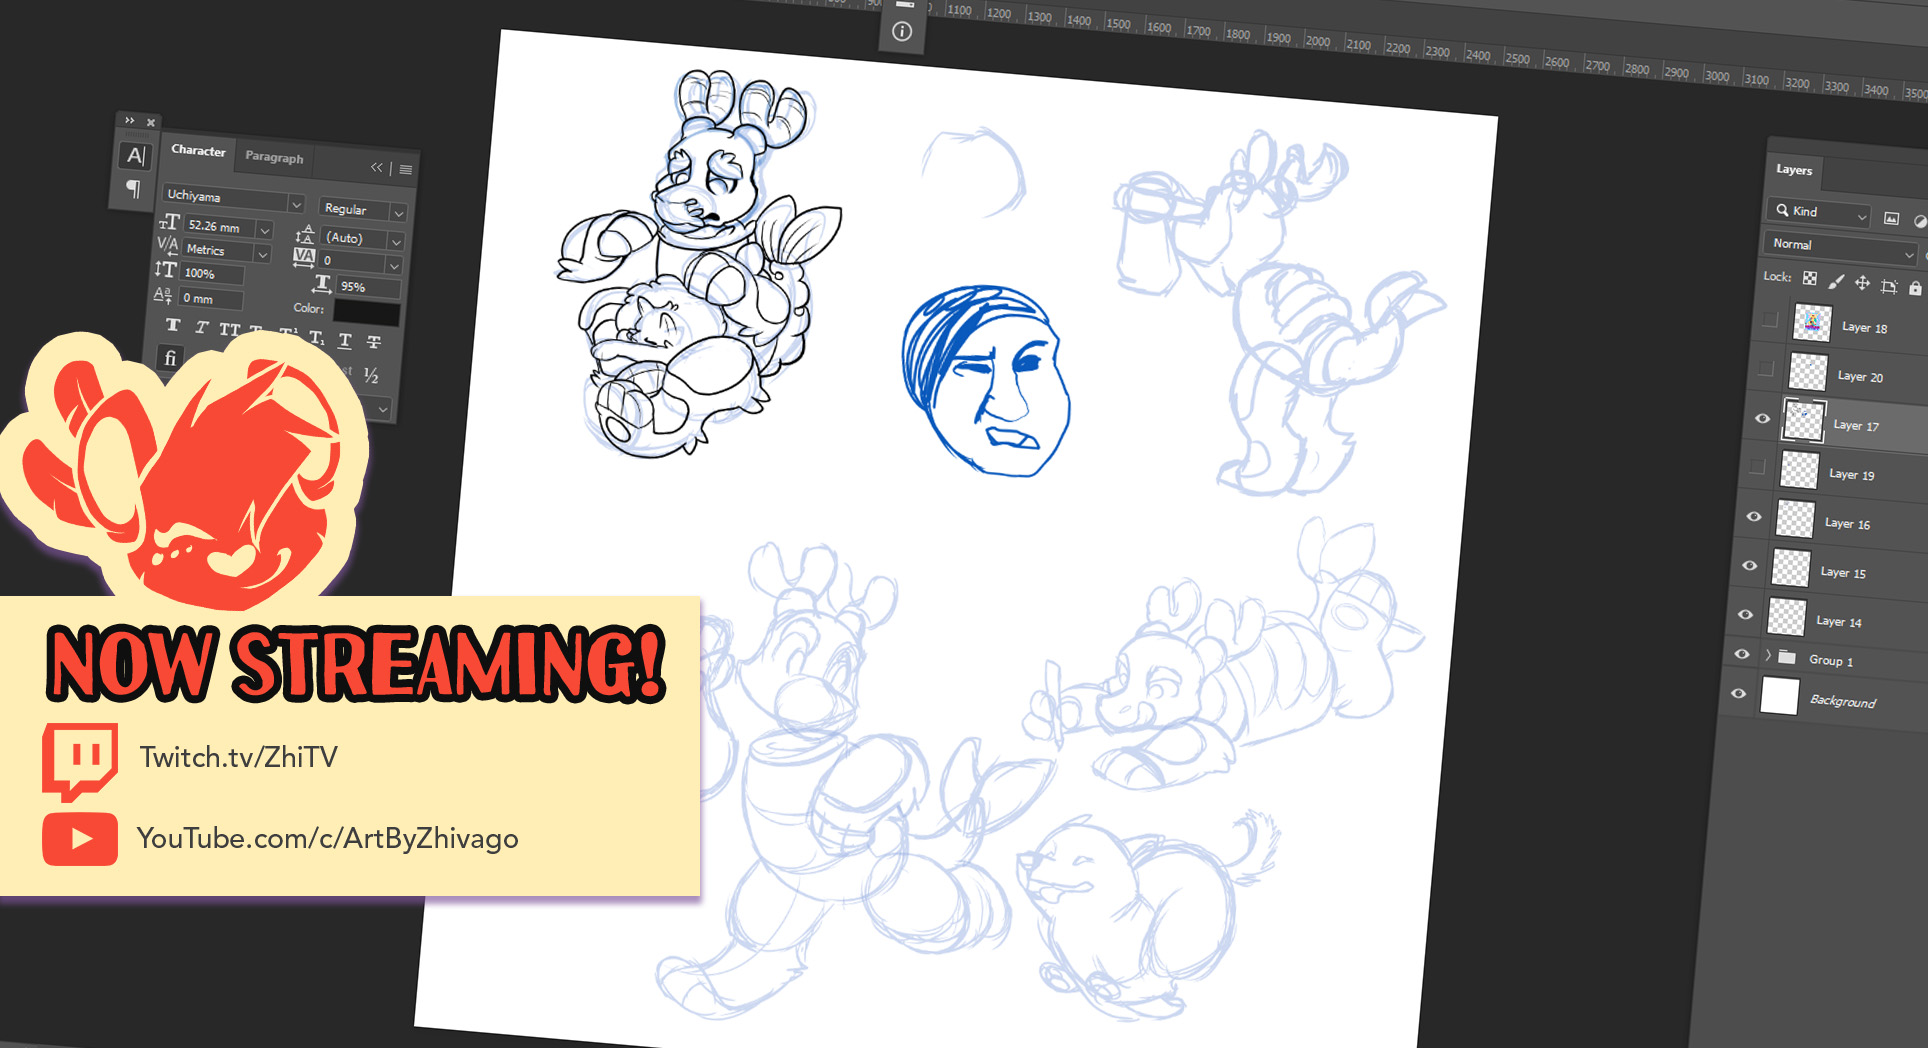Hide Layer 17 with eye icon

tap(1762, 418)
